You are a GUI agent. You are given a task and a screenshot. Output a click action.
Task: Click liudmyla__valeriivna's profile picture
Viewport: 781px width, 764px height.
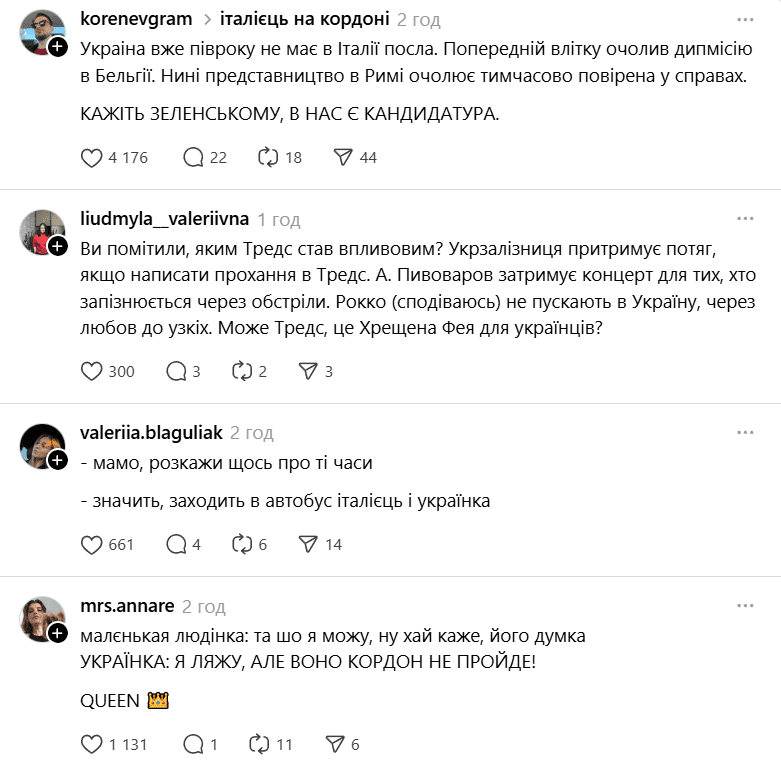tap(42, 232)
